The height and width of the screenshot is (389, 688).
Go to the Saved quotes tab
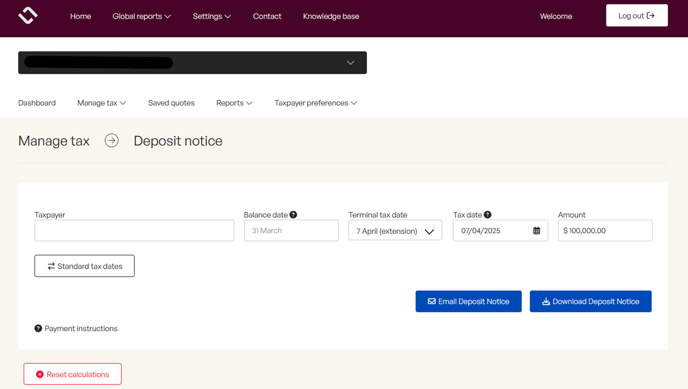pos(171,103)
